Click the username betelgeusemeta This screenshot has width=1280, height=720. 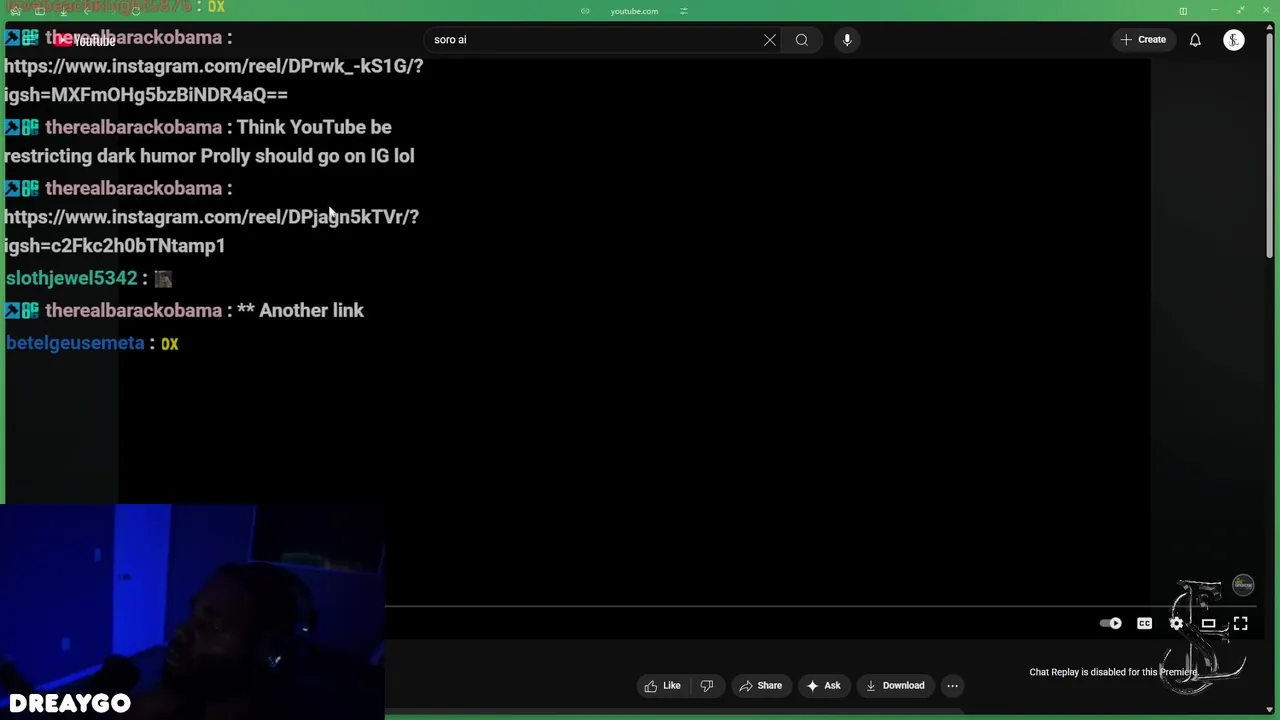coord(75,343)
